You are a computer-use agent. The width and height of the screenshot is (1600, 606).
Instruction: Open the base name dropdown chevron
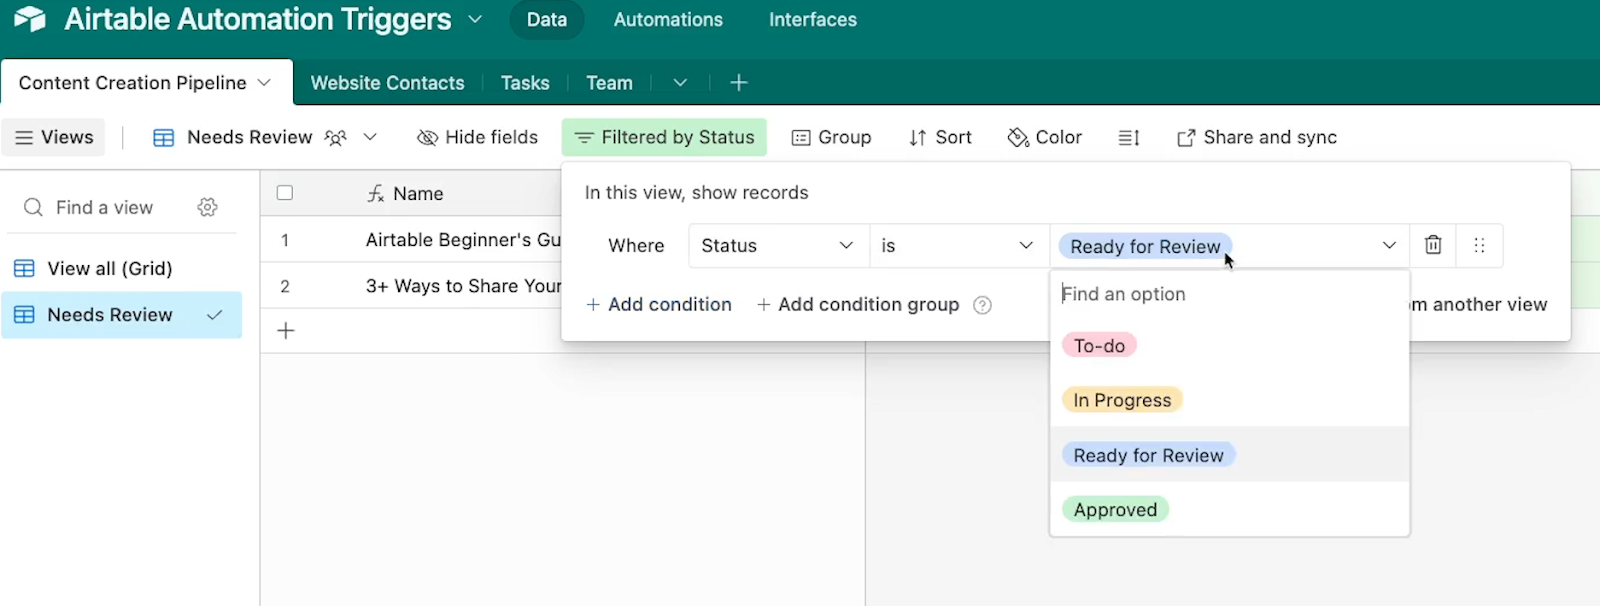(475, 19)
